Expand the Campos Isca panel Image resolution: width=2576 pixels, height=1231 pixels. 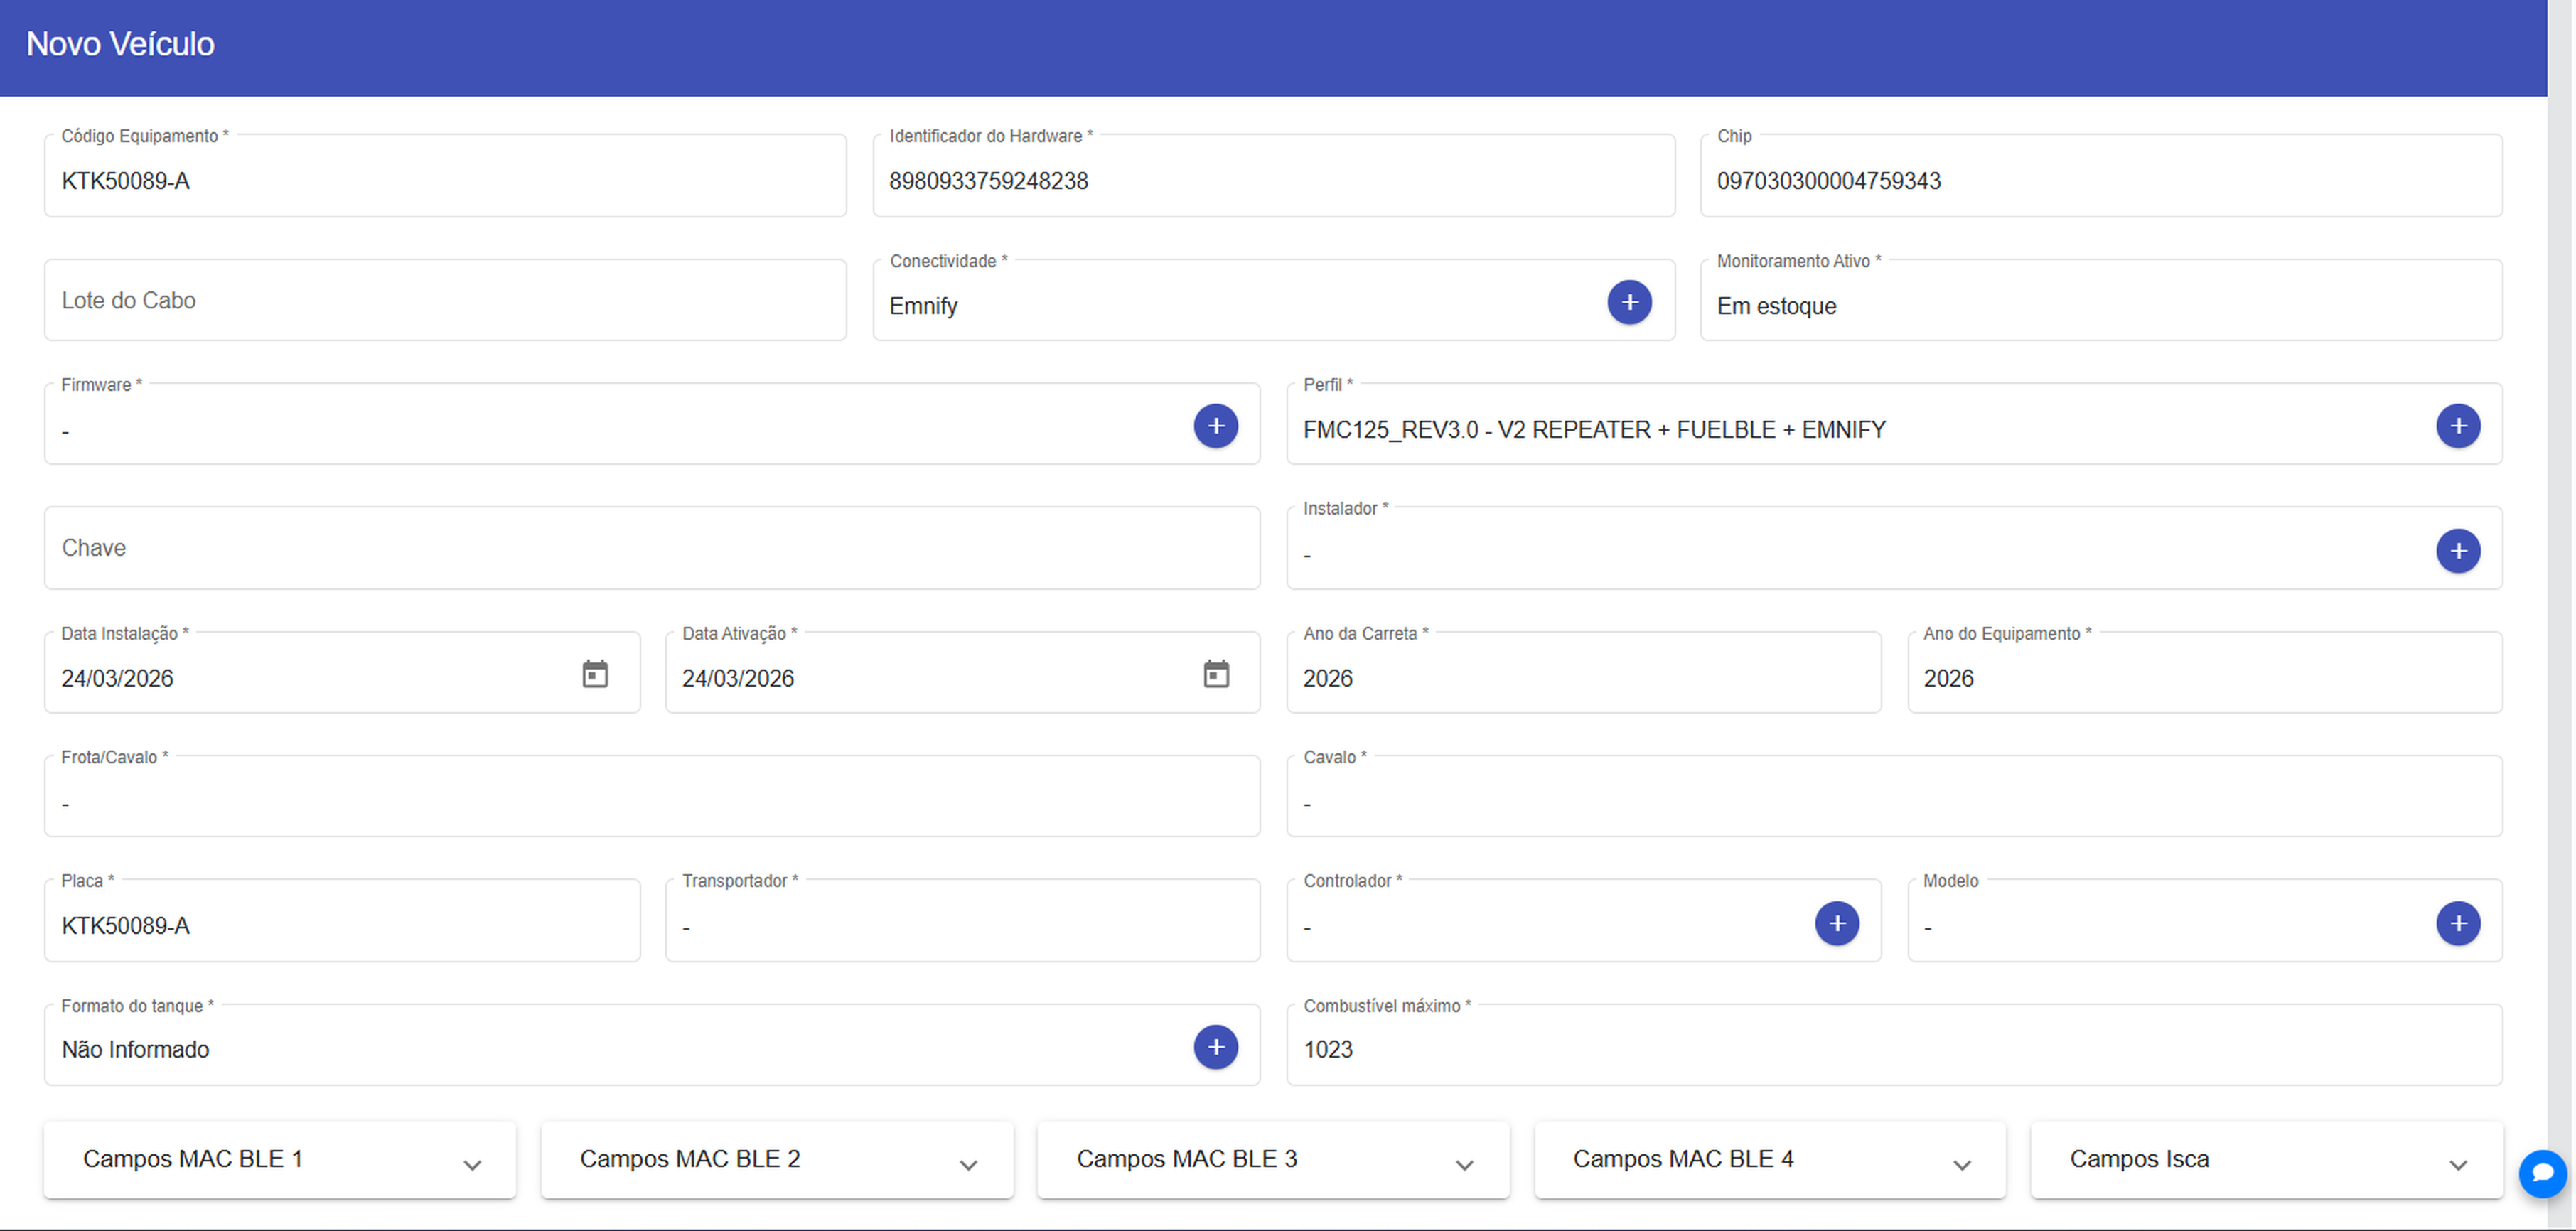pyautogui.click(x=2266, y=1160)
